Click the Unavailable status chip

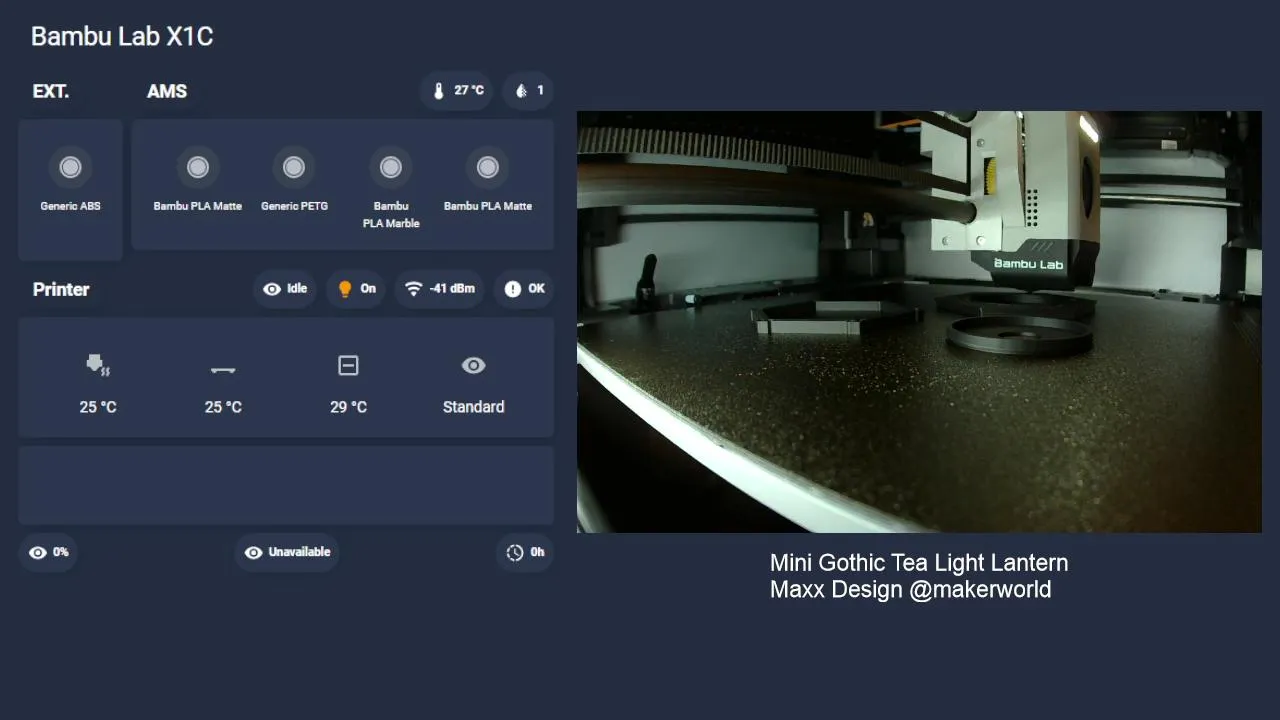(287, 552)
